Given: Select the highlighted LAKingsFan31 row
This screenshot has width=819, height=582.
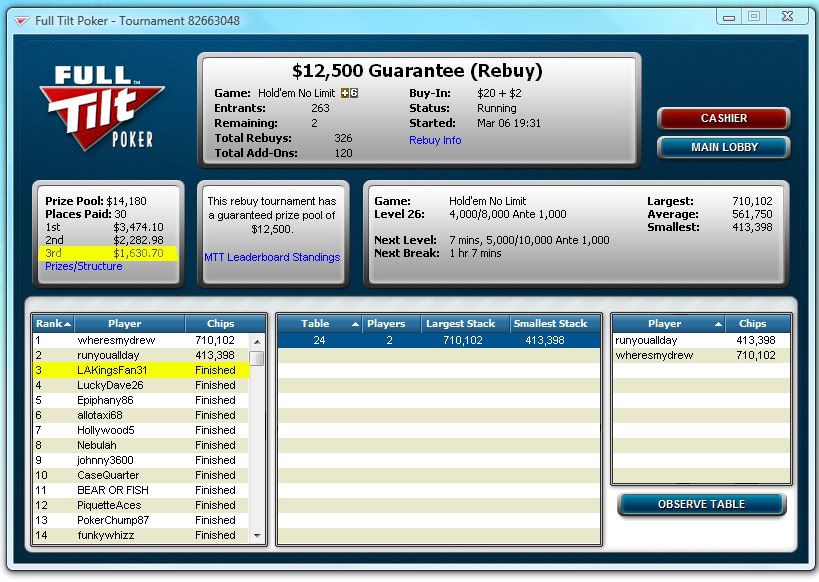Looking at the screenshot, I should click(x=141, y=370).
